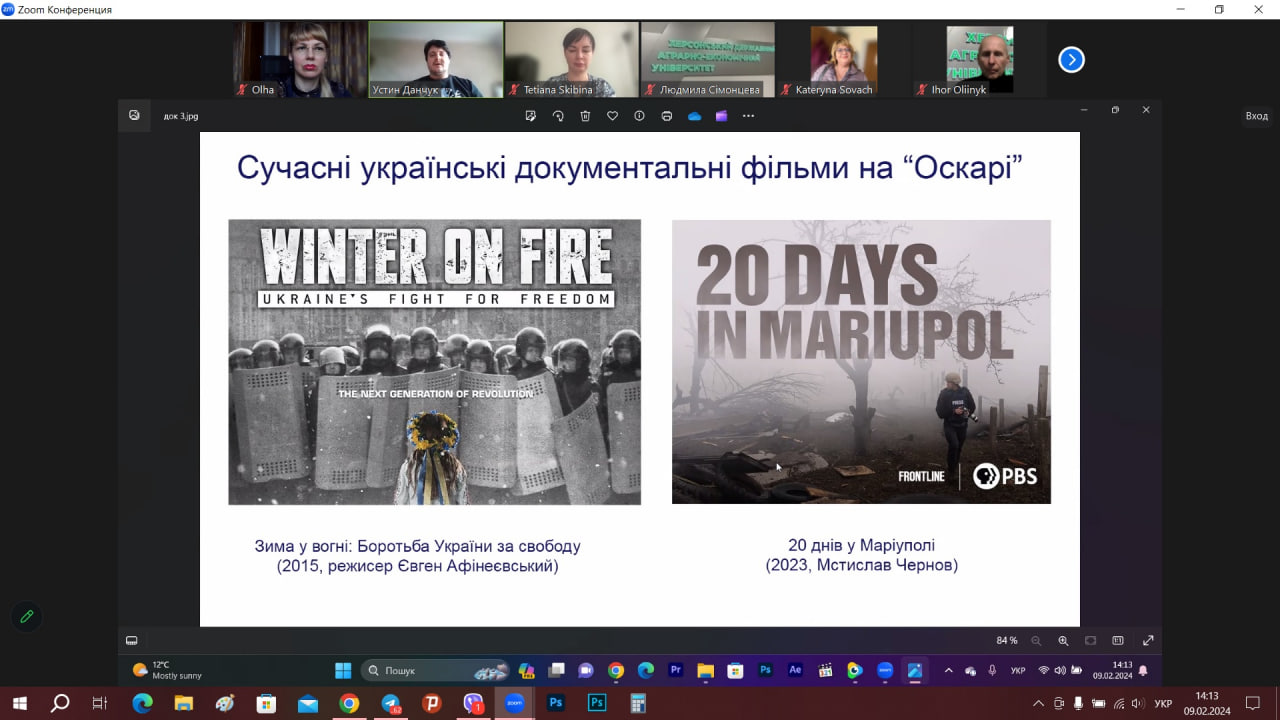Open the OneDrive cloud icon in Photos
This screenshot has width=1280, height=720.
[694, 116]
